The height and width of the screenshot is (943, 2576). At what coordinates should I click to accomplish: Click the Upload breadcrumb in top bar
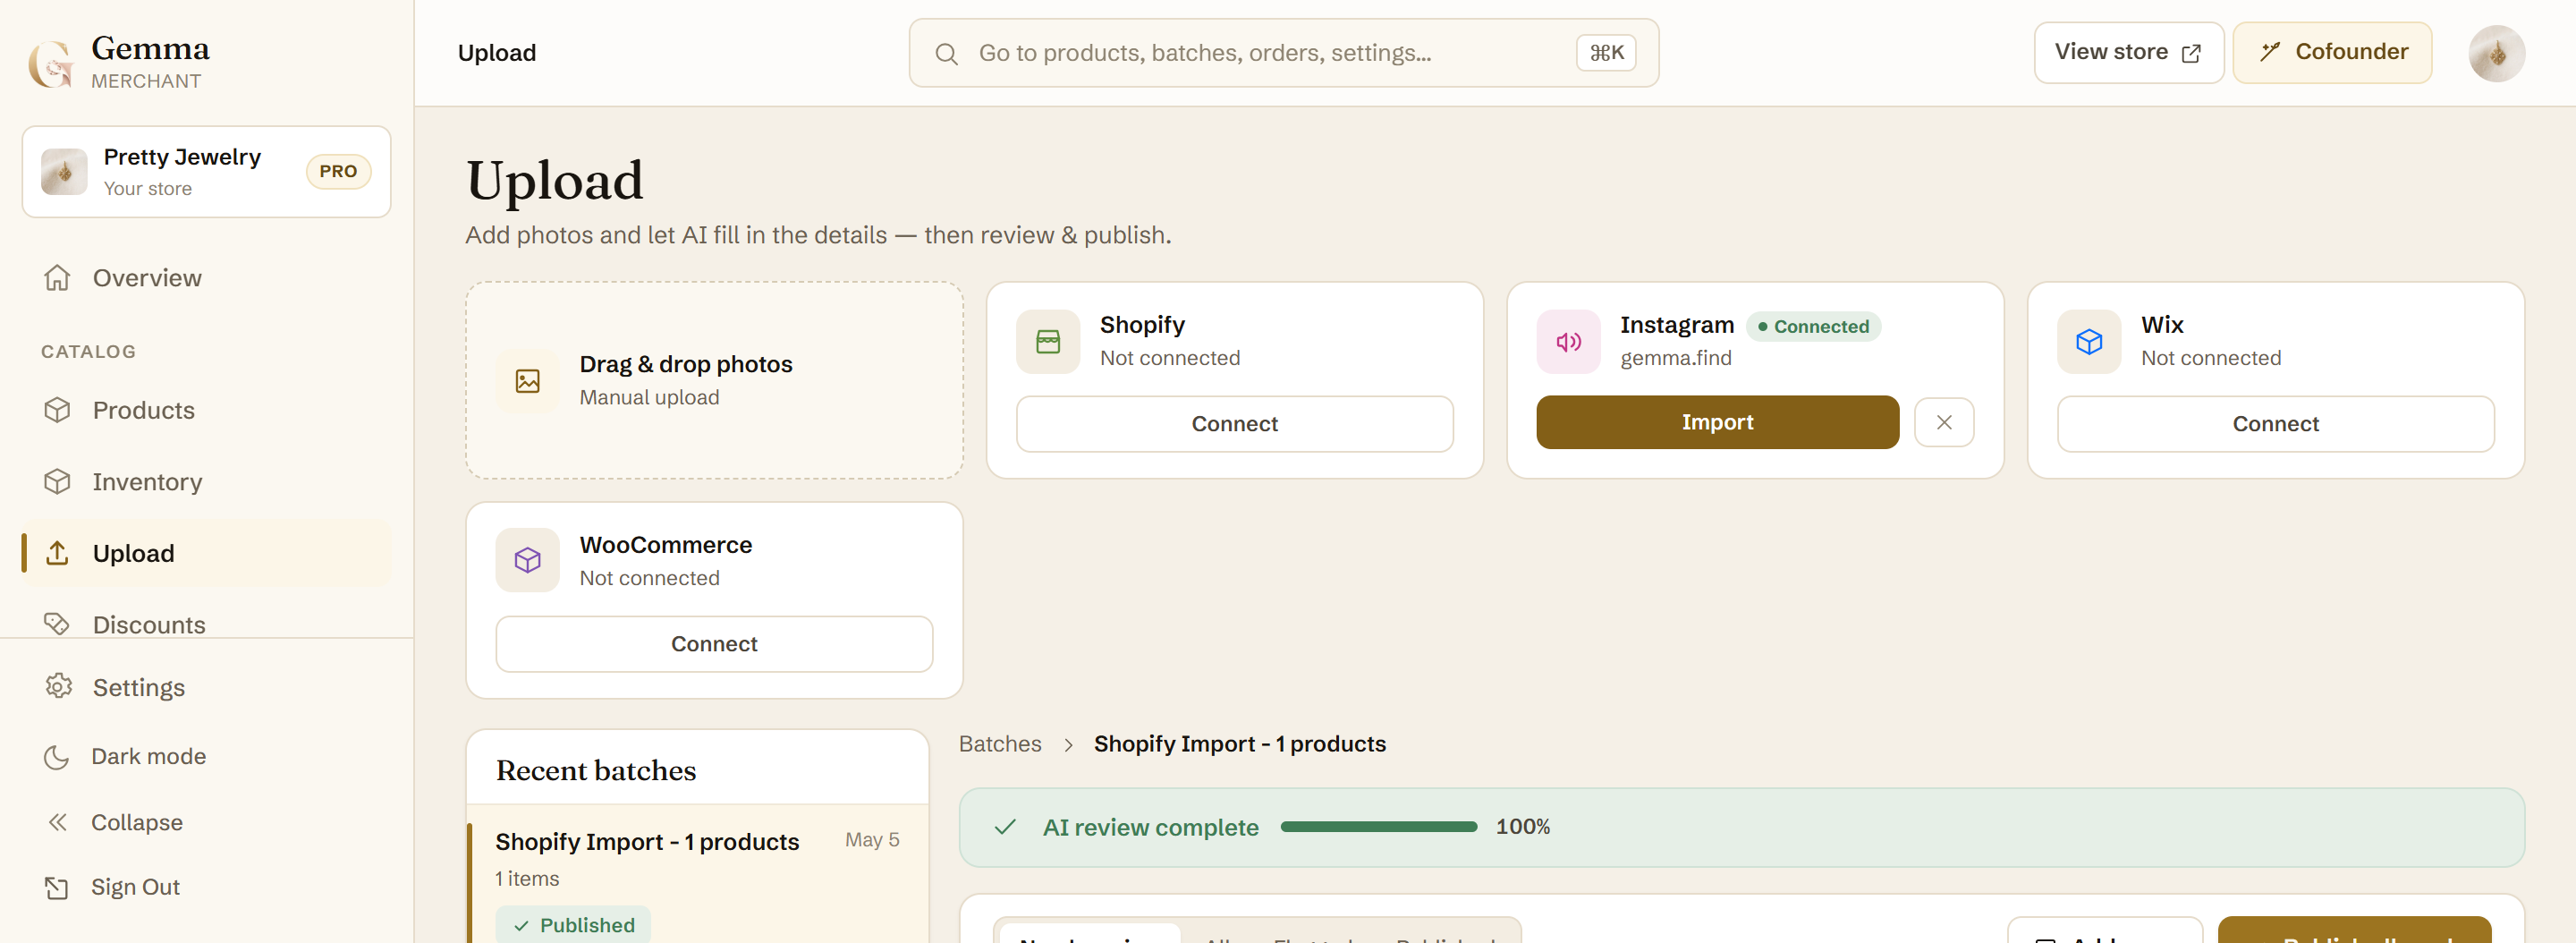497,53
